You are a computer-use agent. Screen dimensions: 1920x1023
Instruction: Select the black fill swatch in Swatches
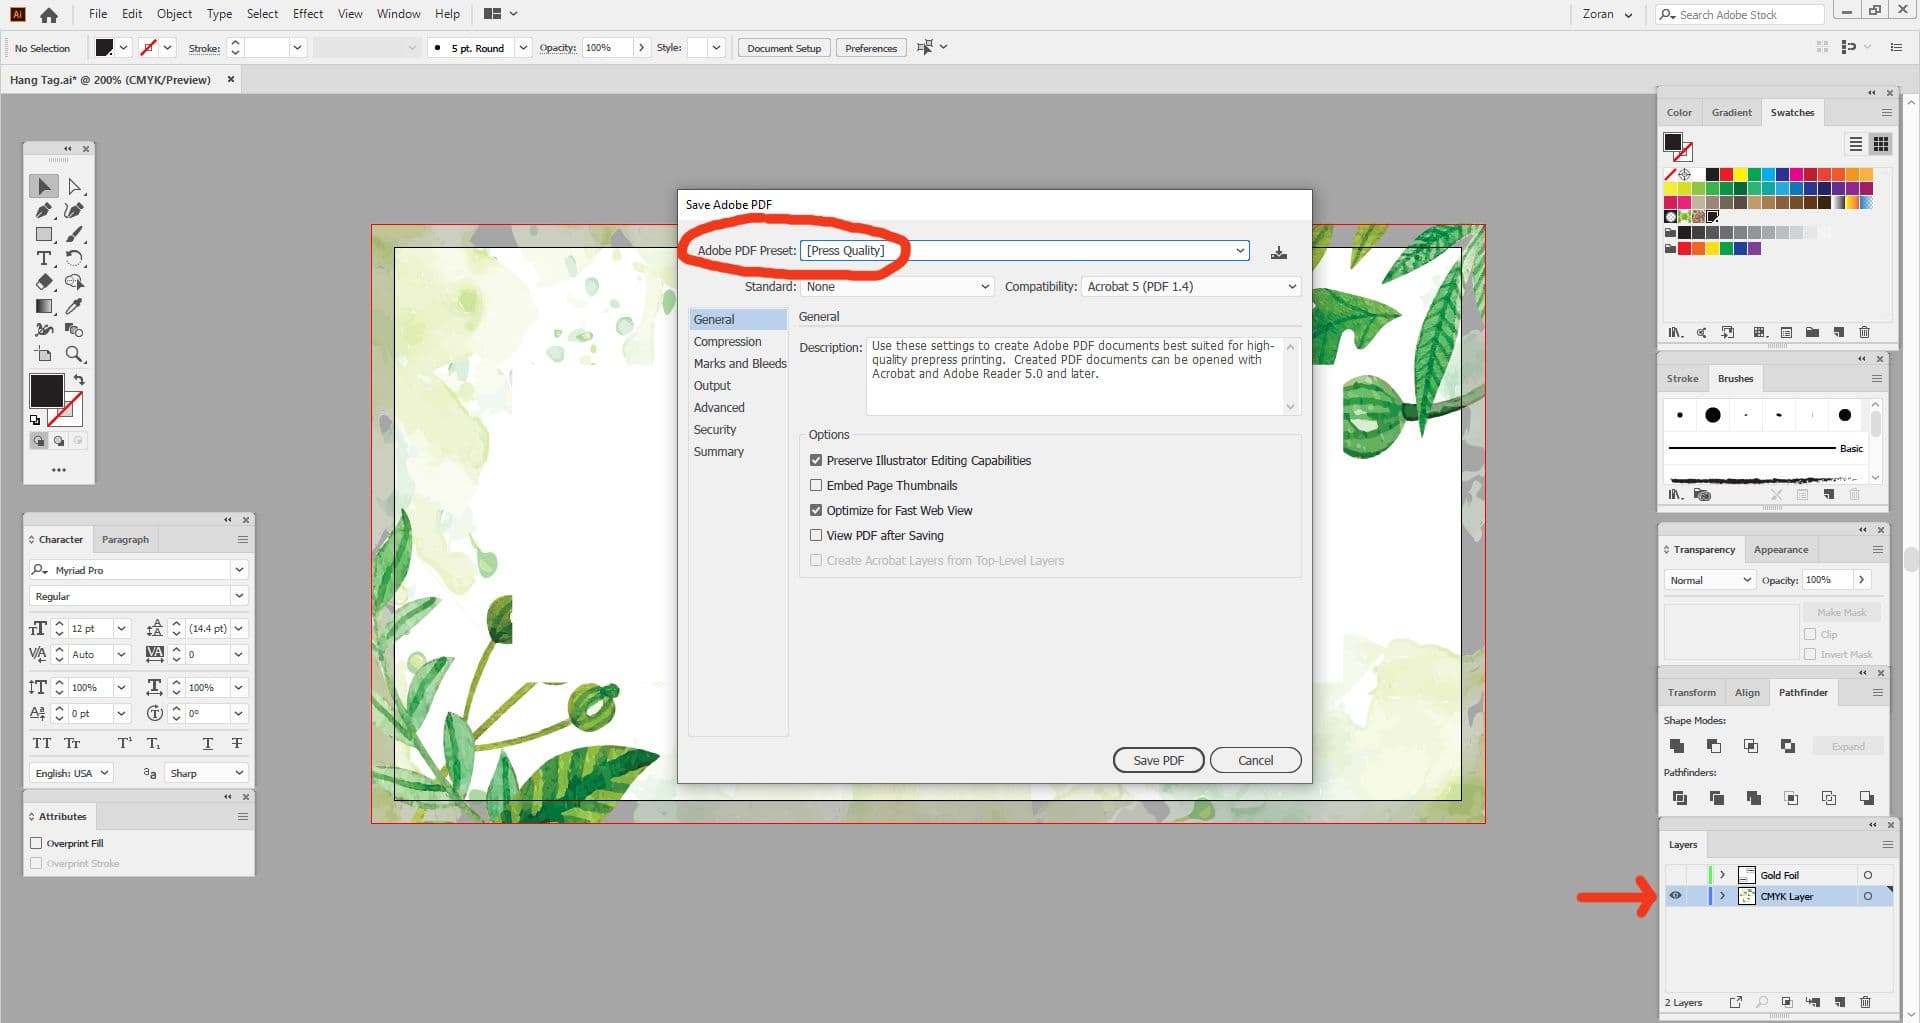[1712, 174]
